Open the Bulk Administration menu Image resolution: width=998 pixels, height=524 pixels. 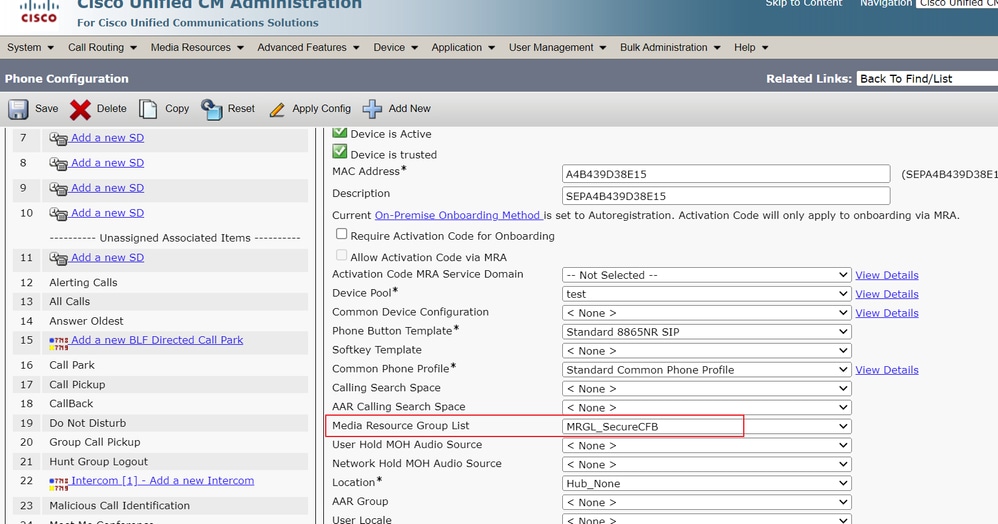click(x=670, y=47)
